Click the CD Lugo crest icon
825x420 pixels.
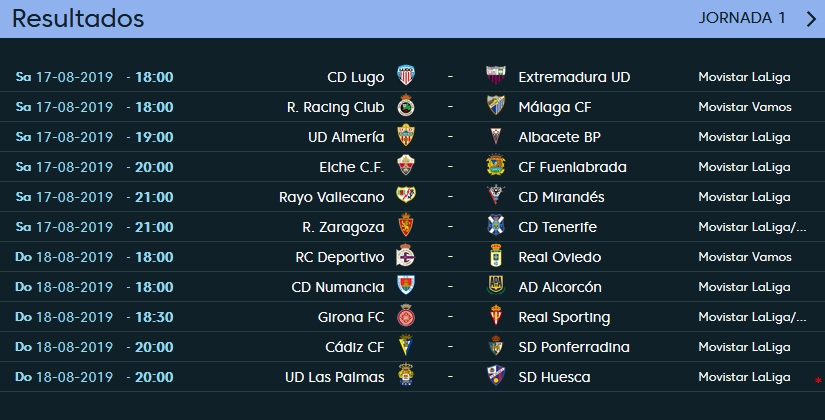tap(406, 75)
